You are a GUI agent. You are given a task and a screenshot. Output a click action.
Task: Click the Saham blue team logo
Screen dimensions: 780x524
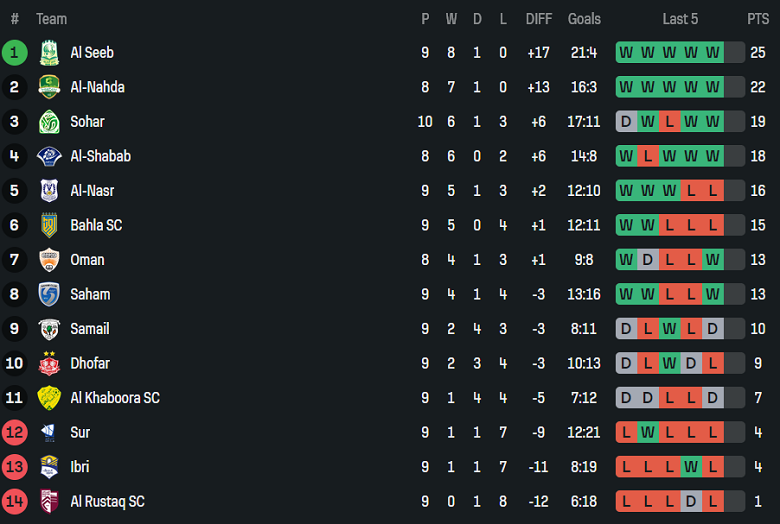48,294
